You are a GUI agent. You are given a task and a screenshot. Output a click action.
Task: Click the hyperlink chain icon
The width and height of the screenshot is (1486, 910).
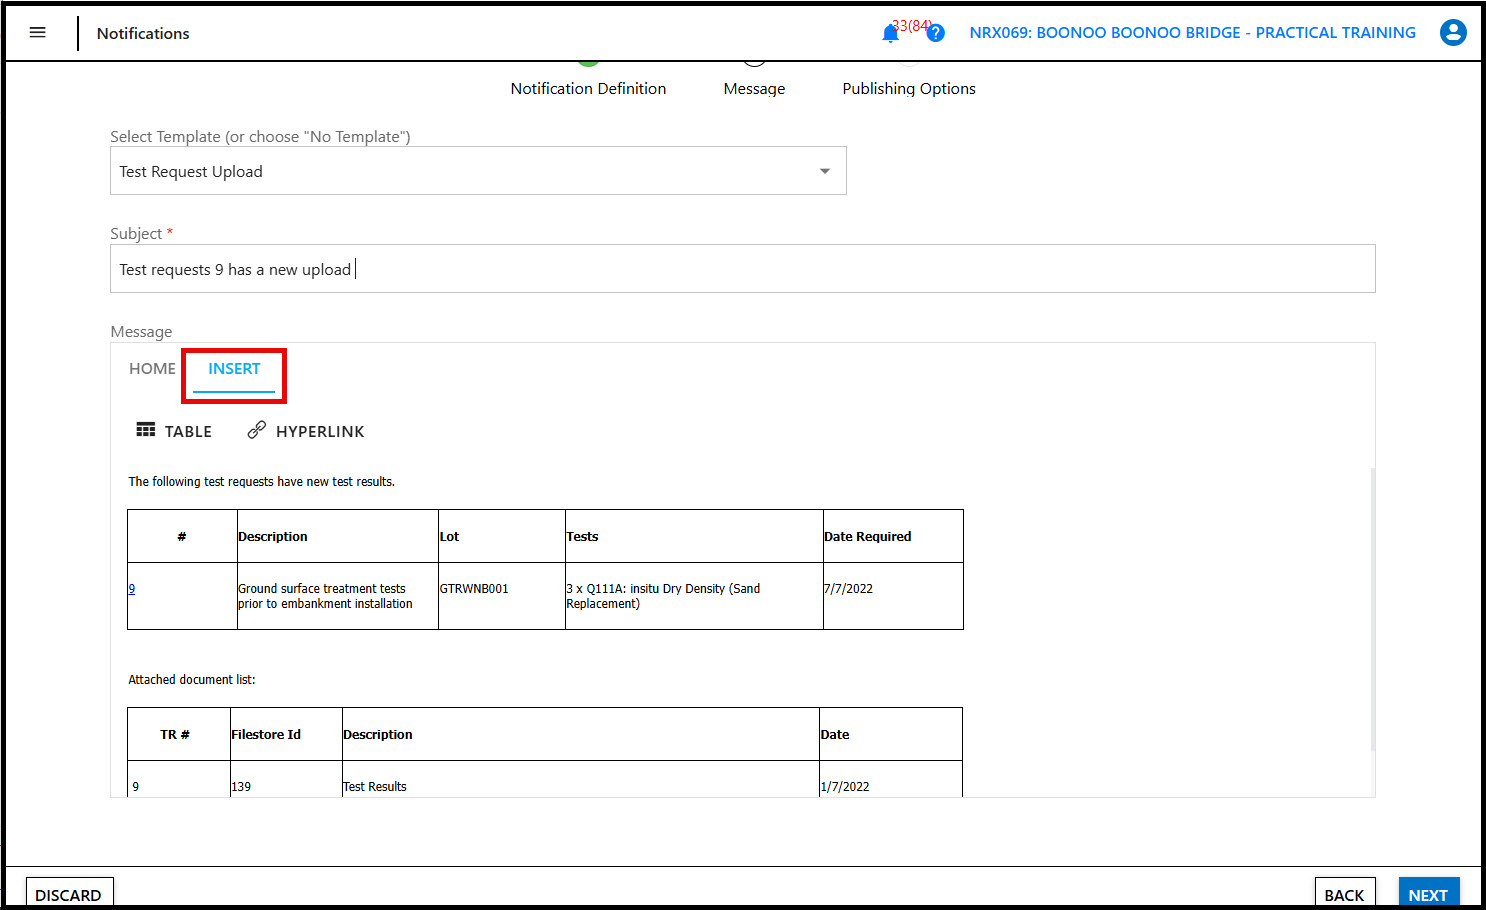[x=257, y=430]
